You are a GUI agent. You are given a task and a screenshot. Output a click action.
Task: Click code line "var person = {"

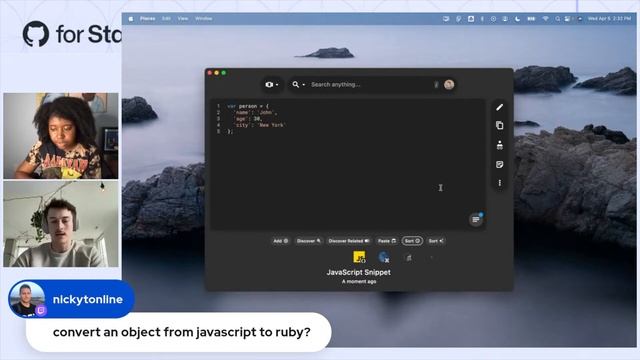coord(248,106)
